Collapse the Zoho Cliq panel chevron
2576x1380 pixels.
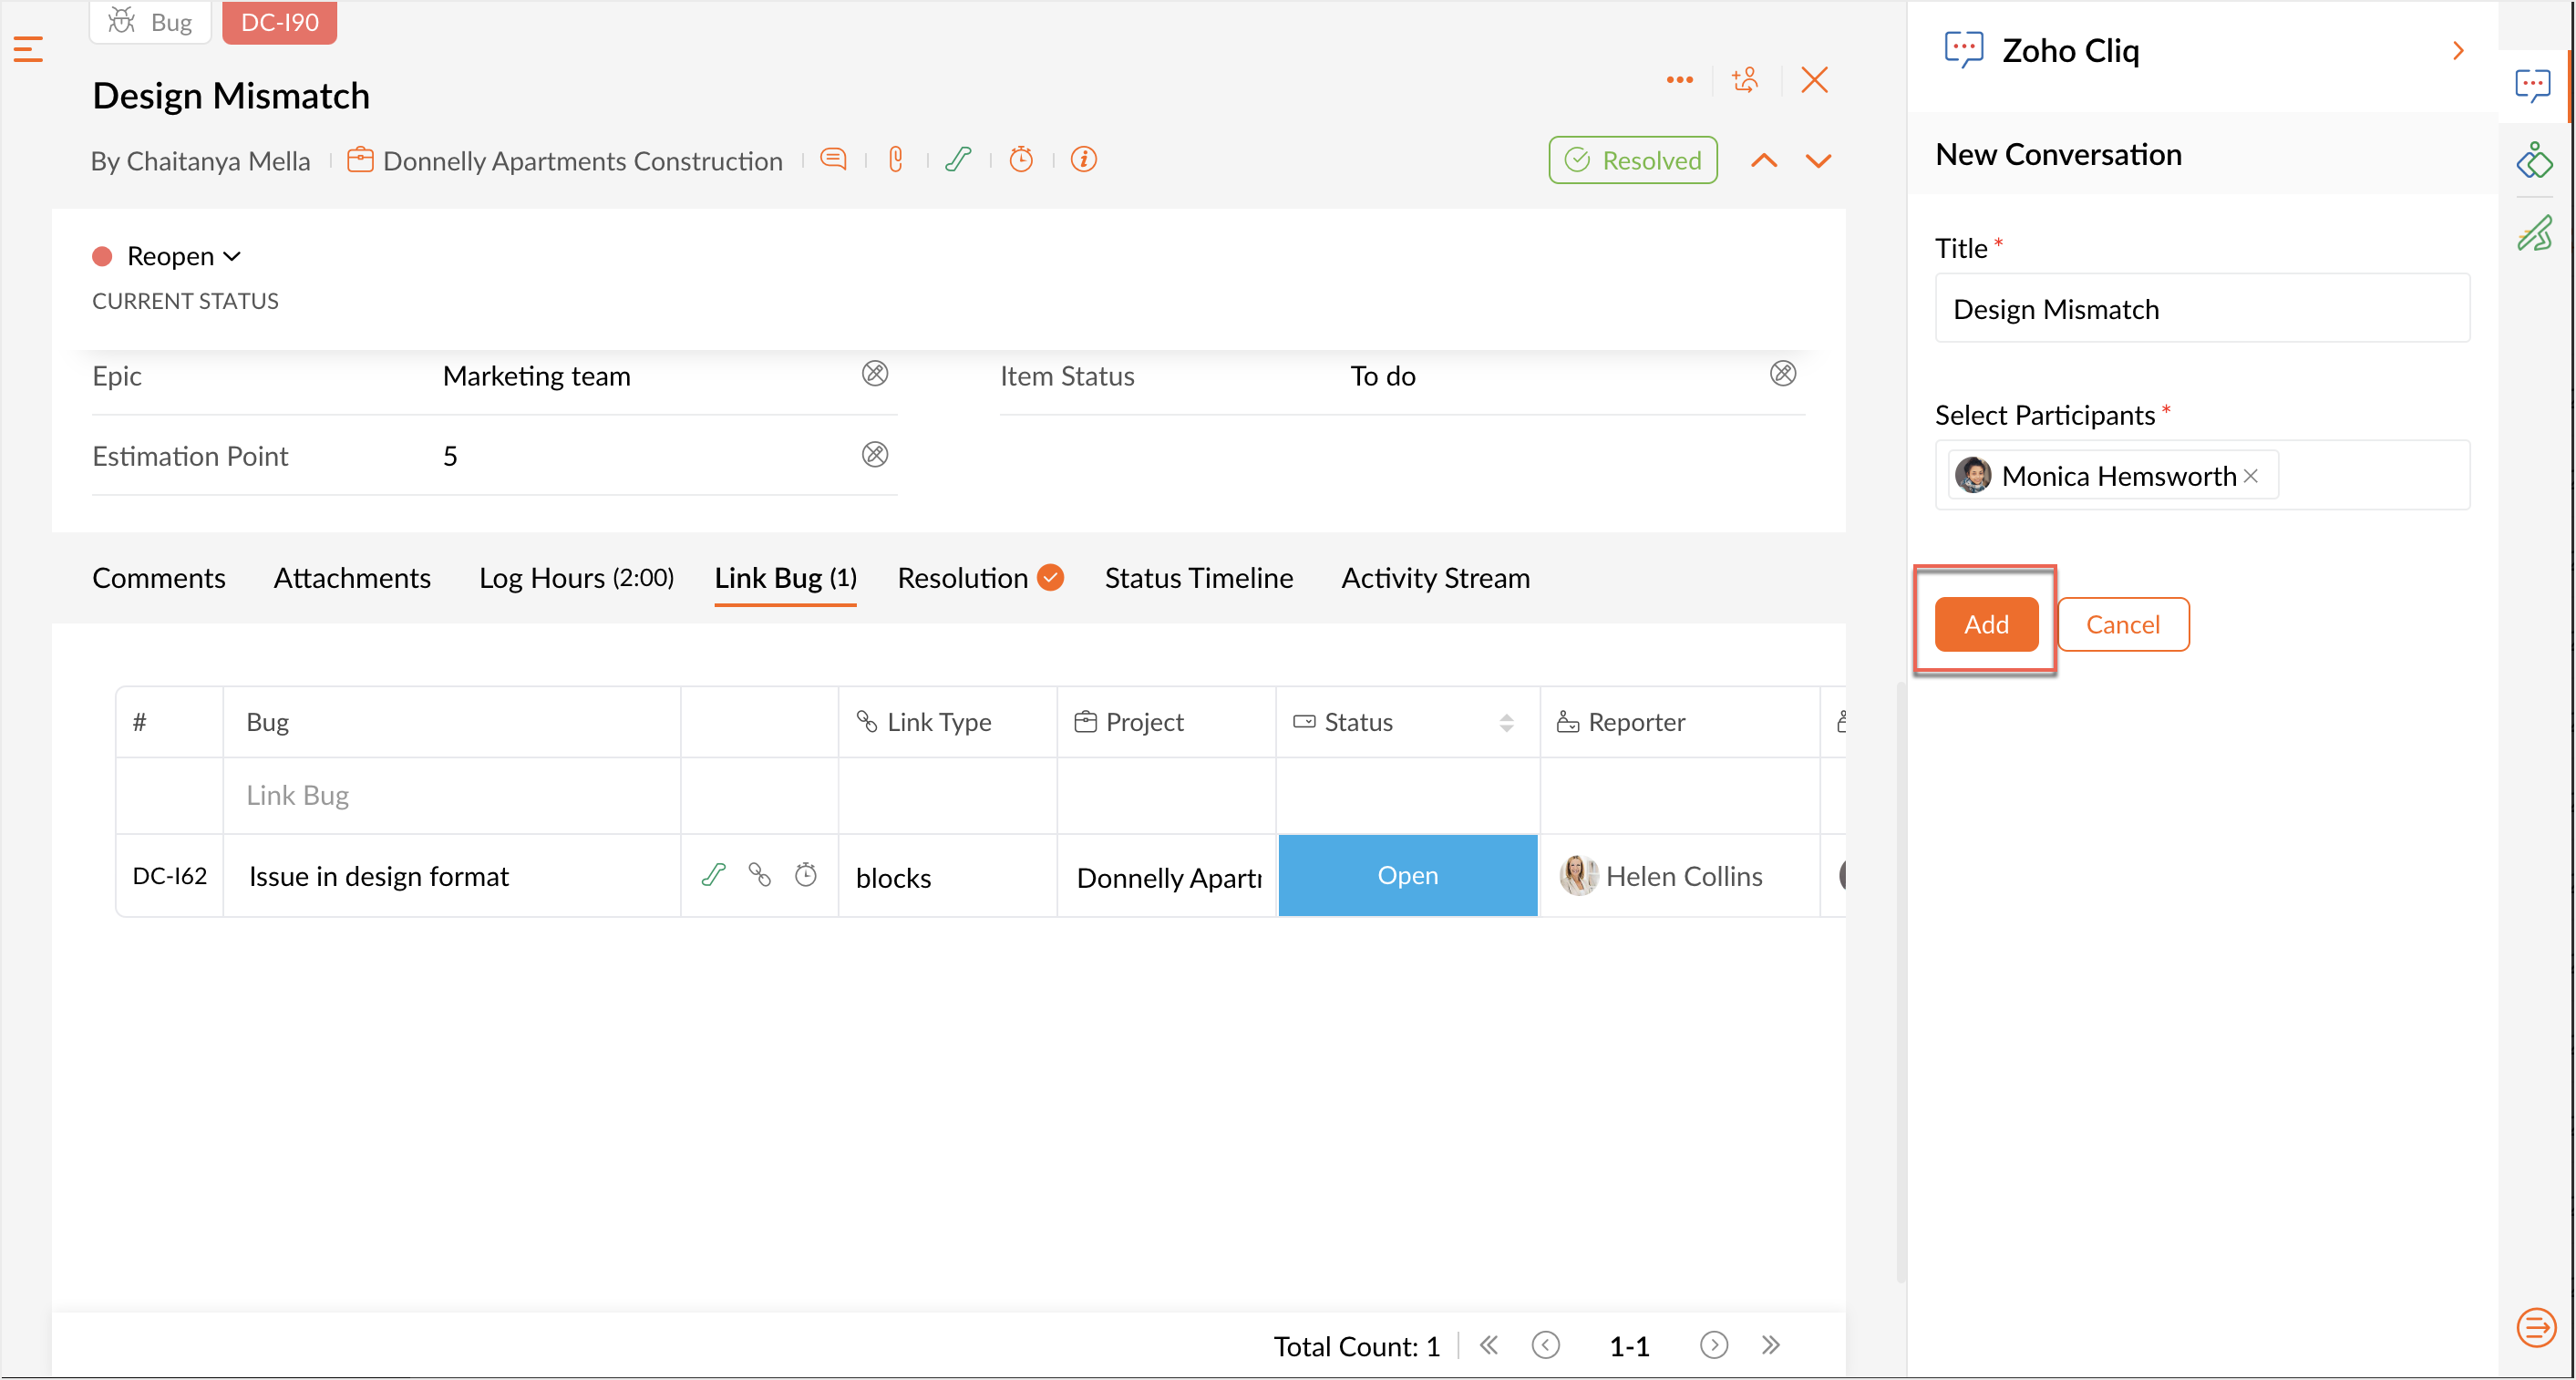pyautogui.click(x=2459, y=51)
